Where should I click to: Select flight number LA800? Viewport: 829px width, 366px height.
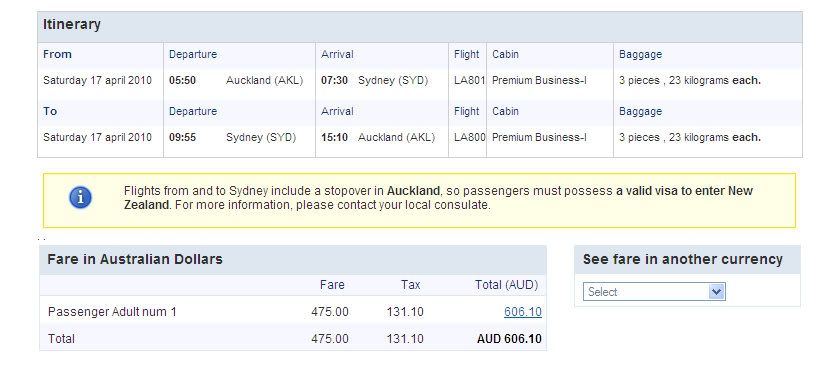pyautogui.click(x=469, y=138)
